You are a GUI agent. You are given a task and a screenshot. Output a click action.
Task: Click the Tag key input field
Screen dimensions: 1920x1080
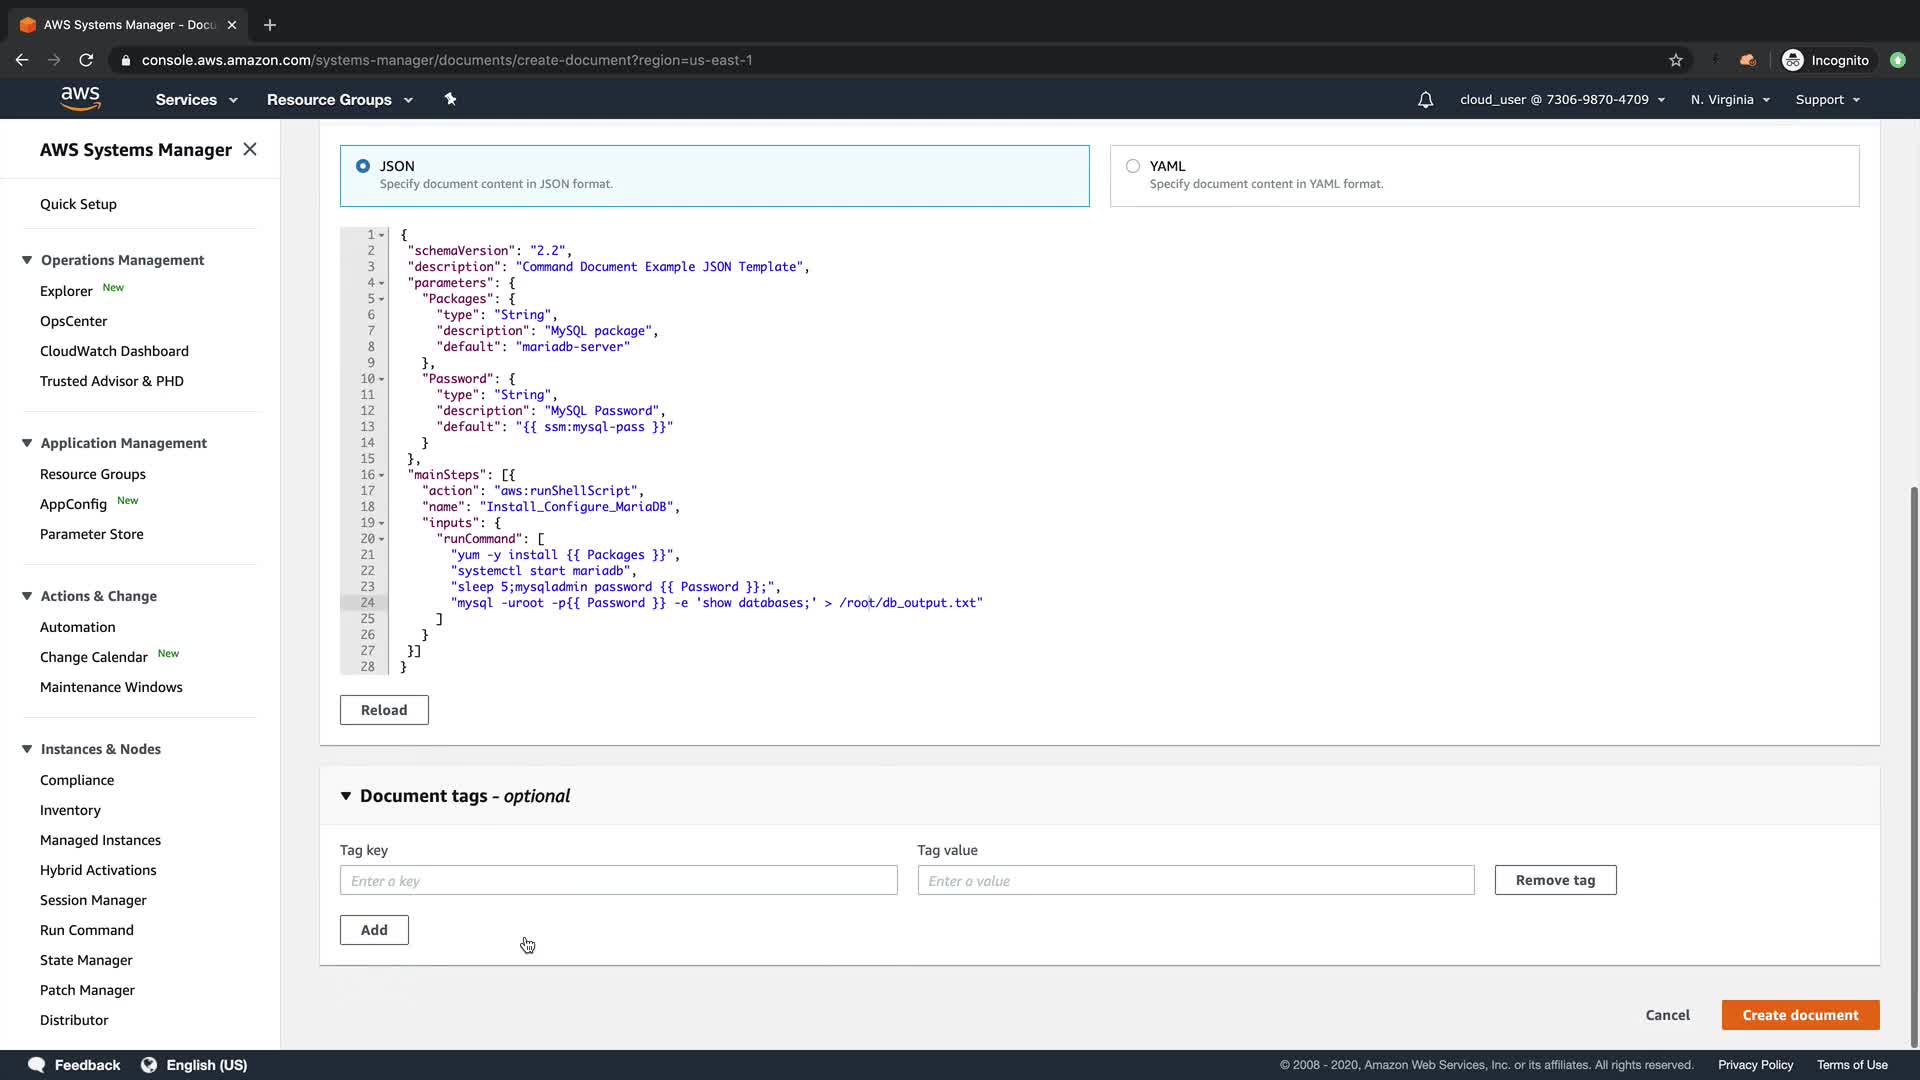coord(618,880)
